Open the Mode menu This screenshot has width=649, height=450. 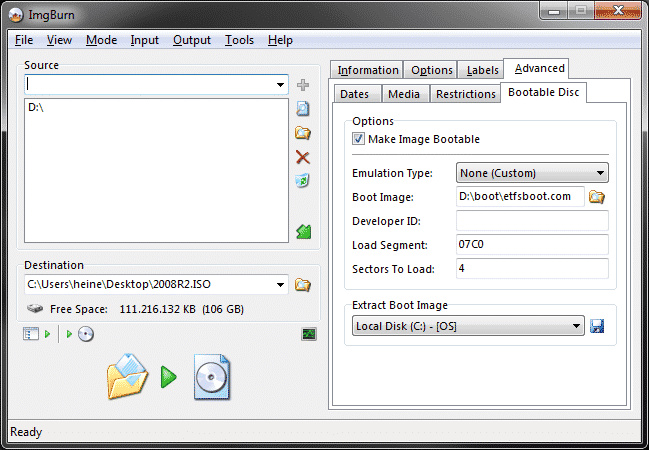101,40
